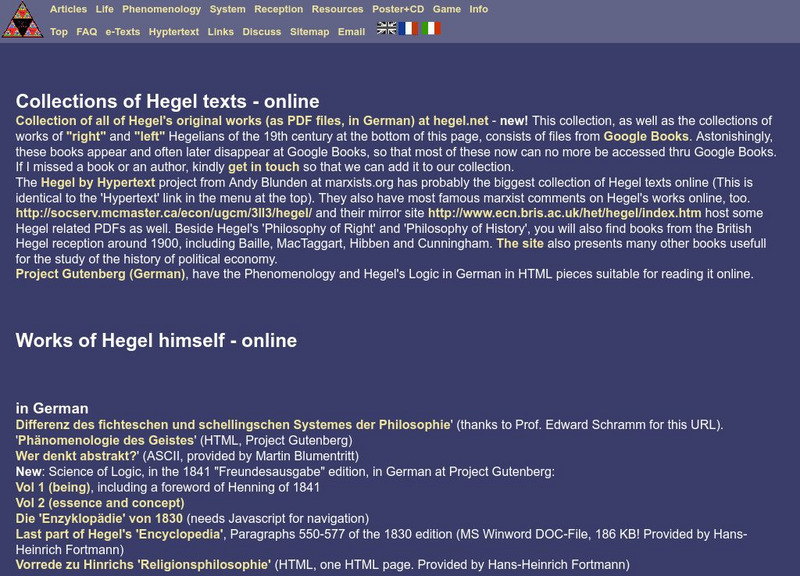
Task: Open the System menu item
Action: pos(228,9)
